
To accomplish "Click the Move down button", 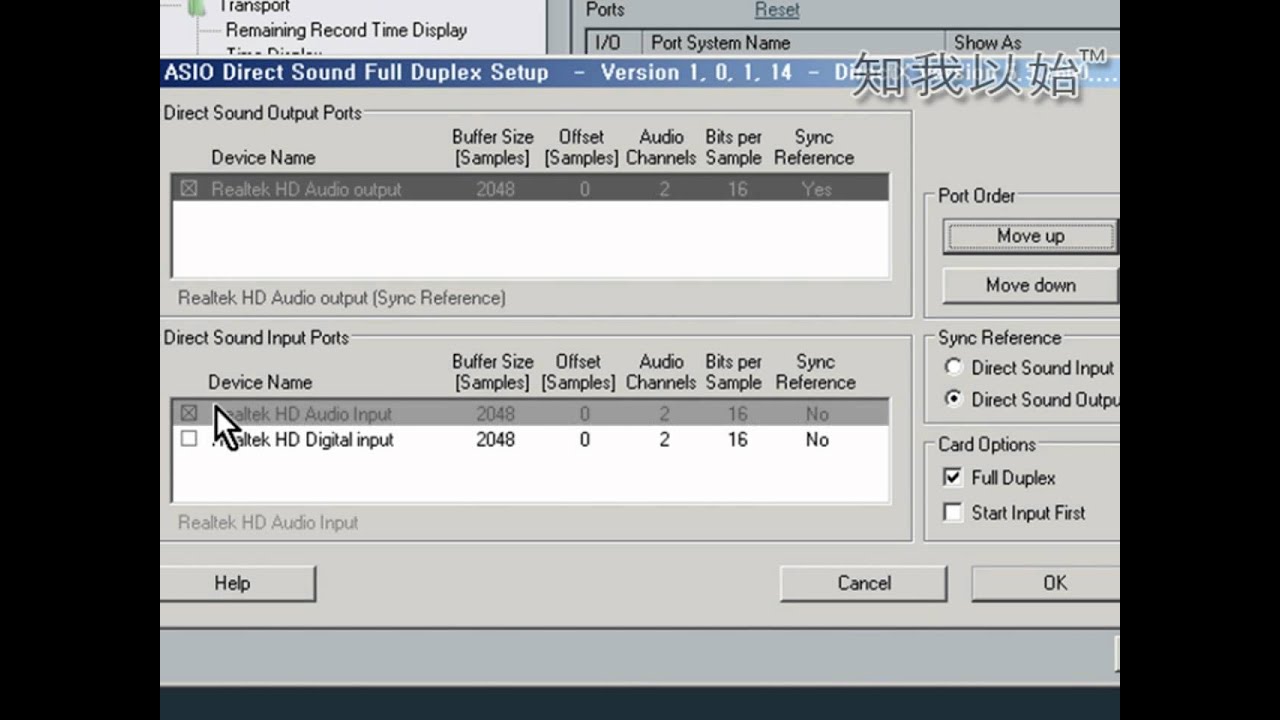I will (x=1030, y=285).
